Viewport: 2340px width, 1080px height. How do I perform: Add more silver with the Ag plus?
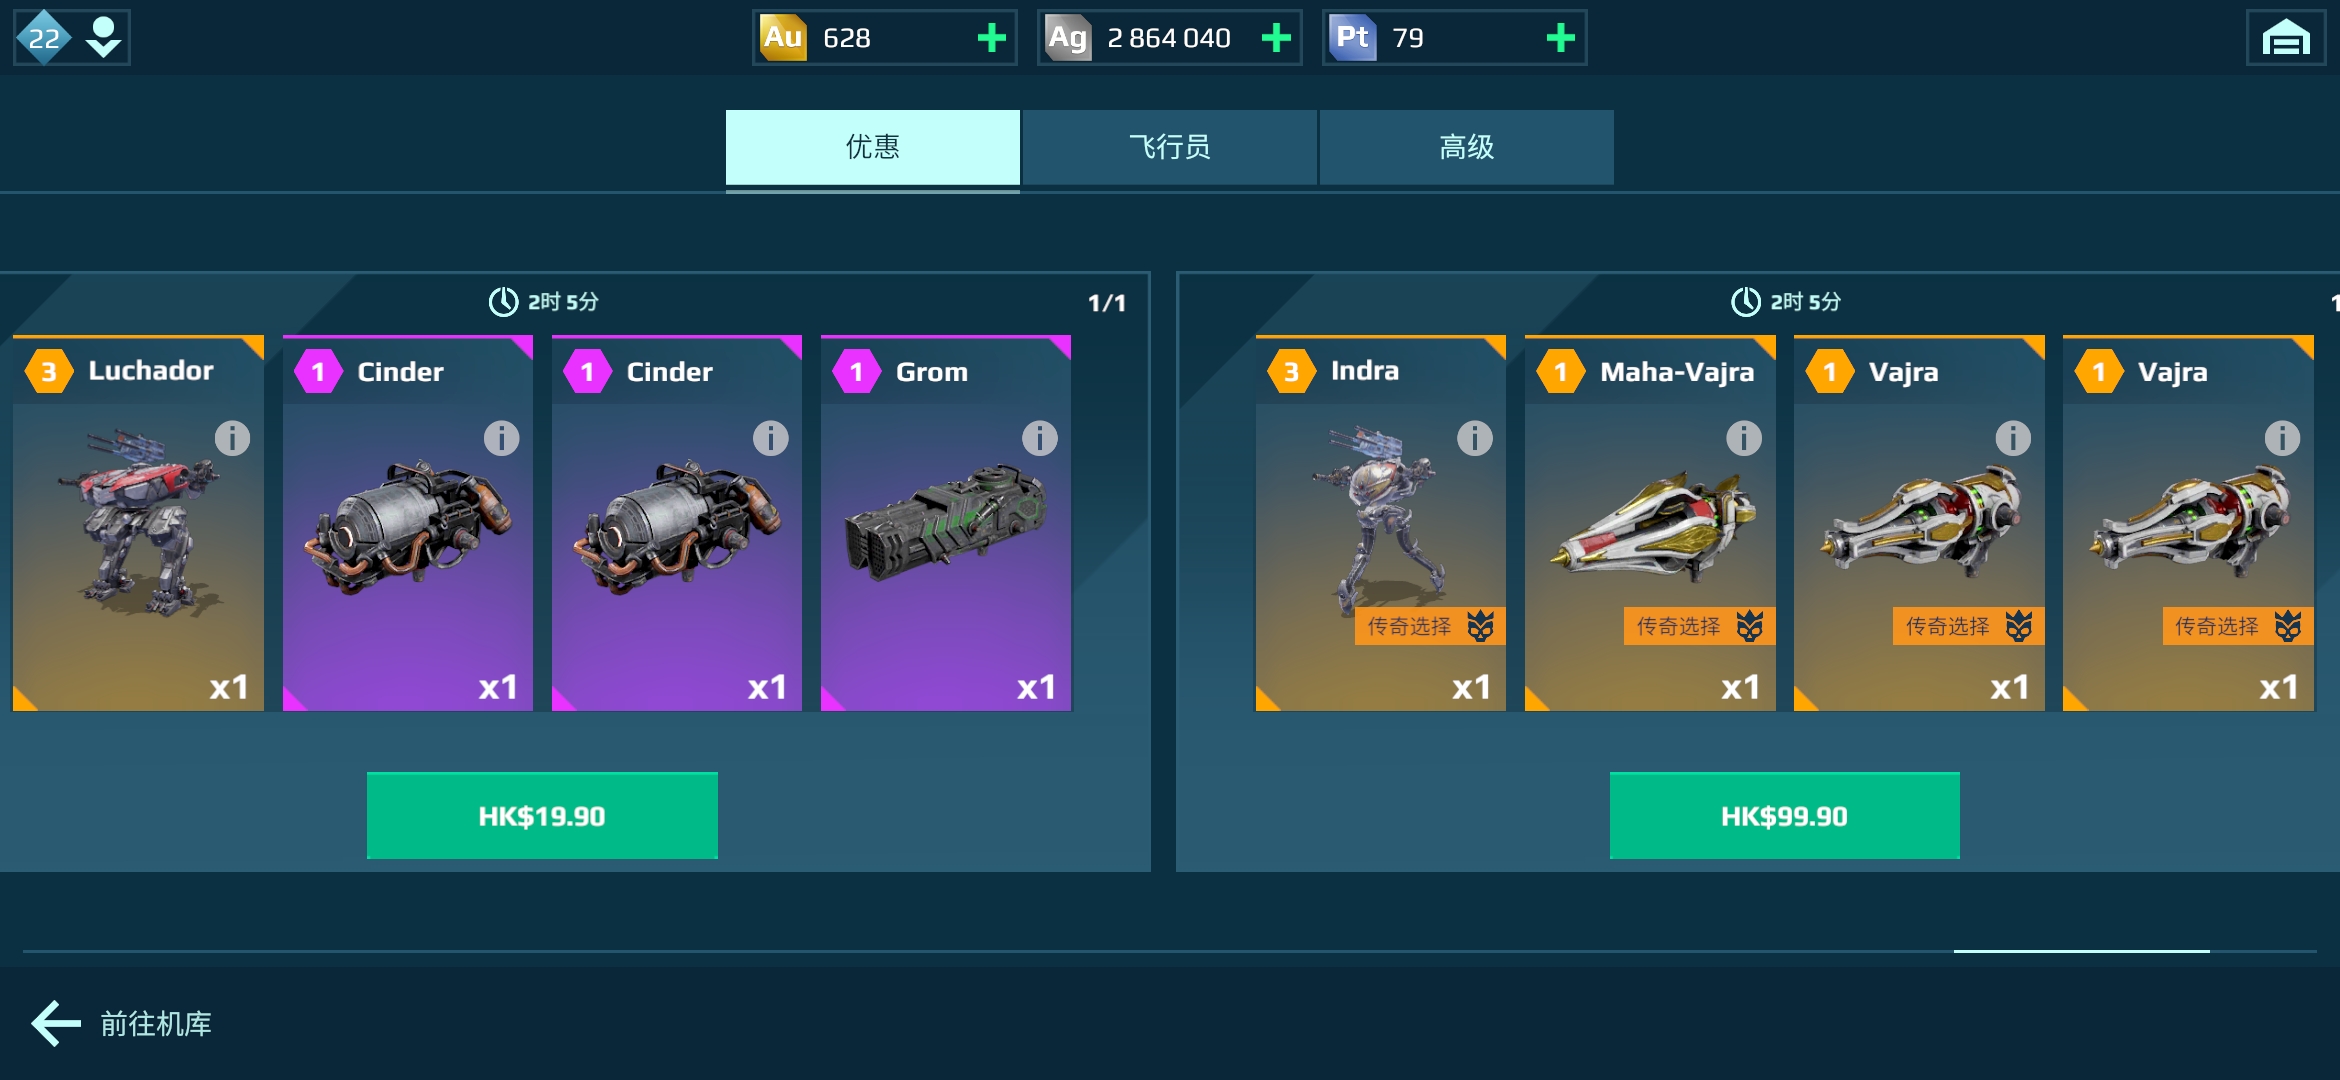(x=1276, y=38)
